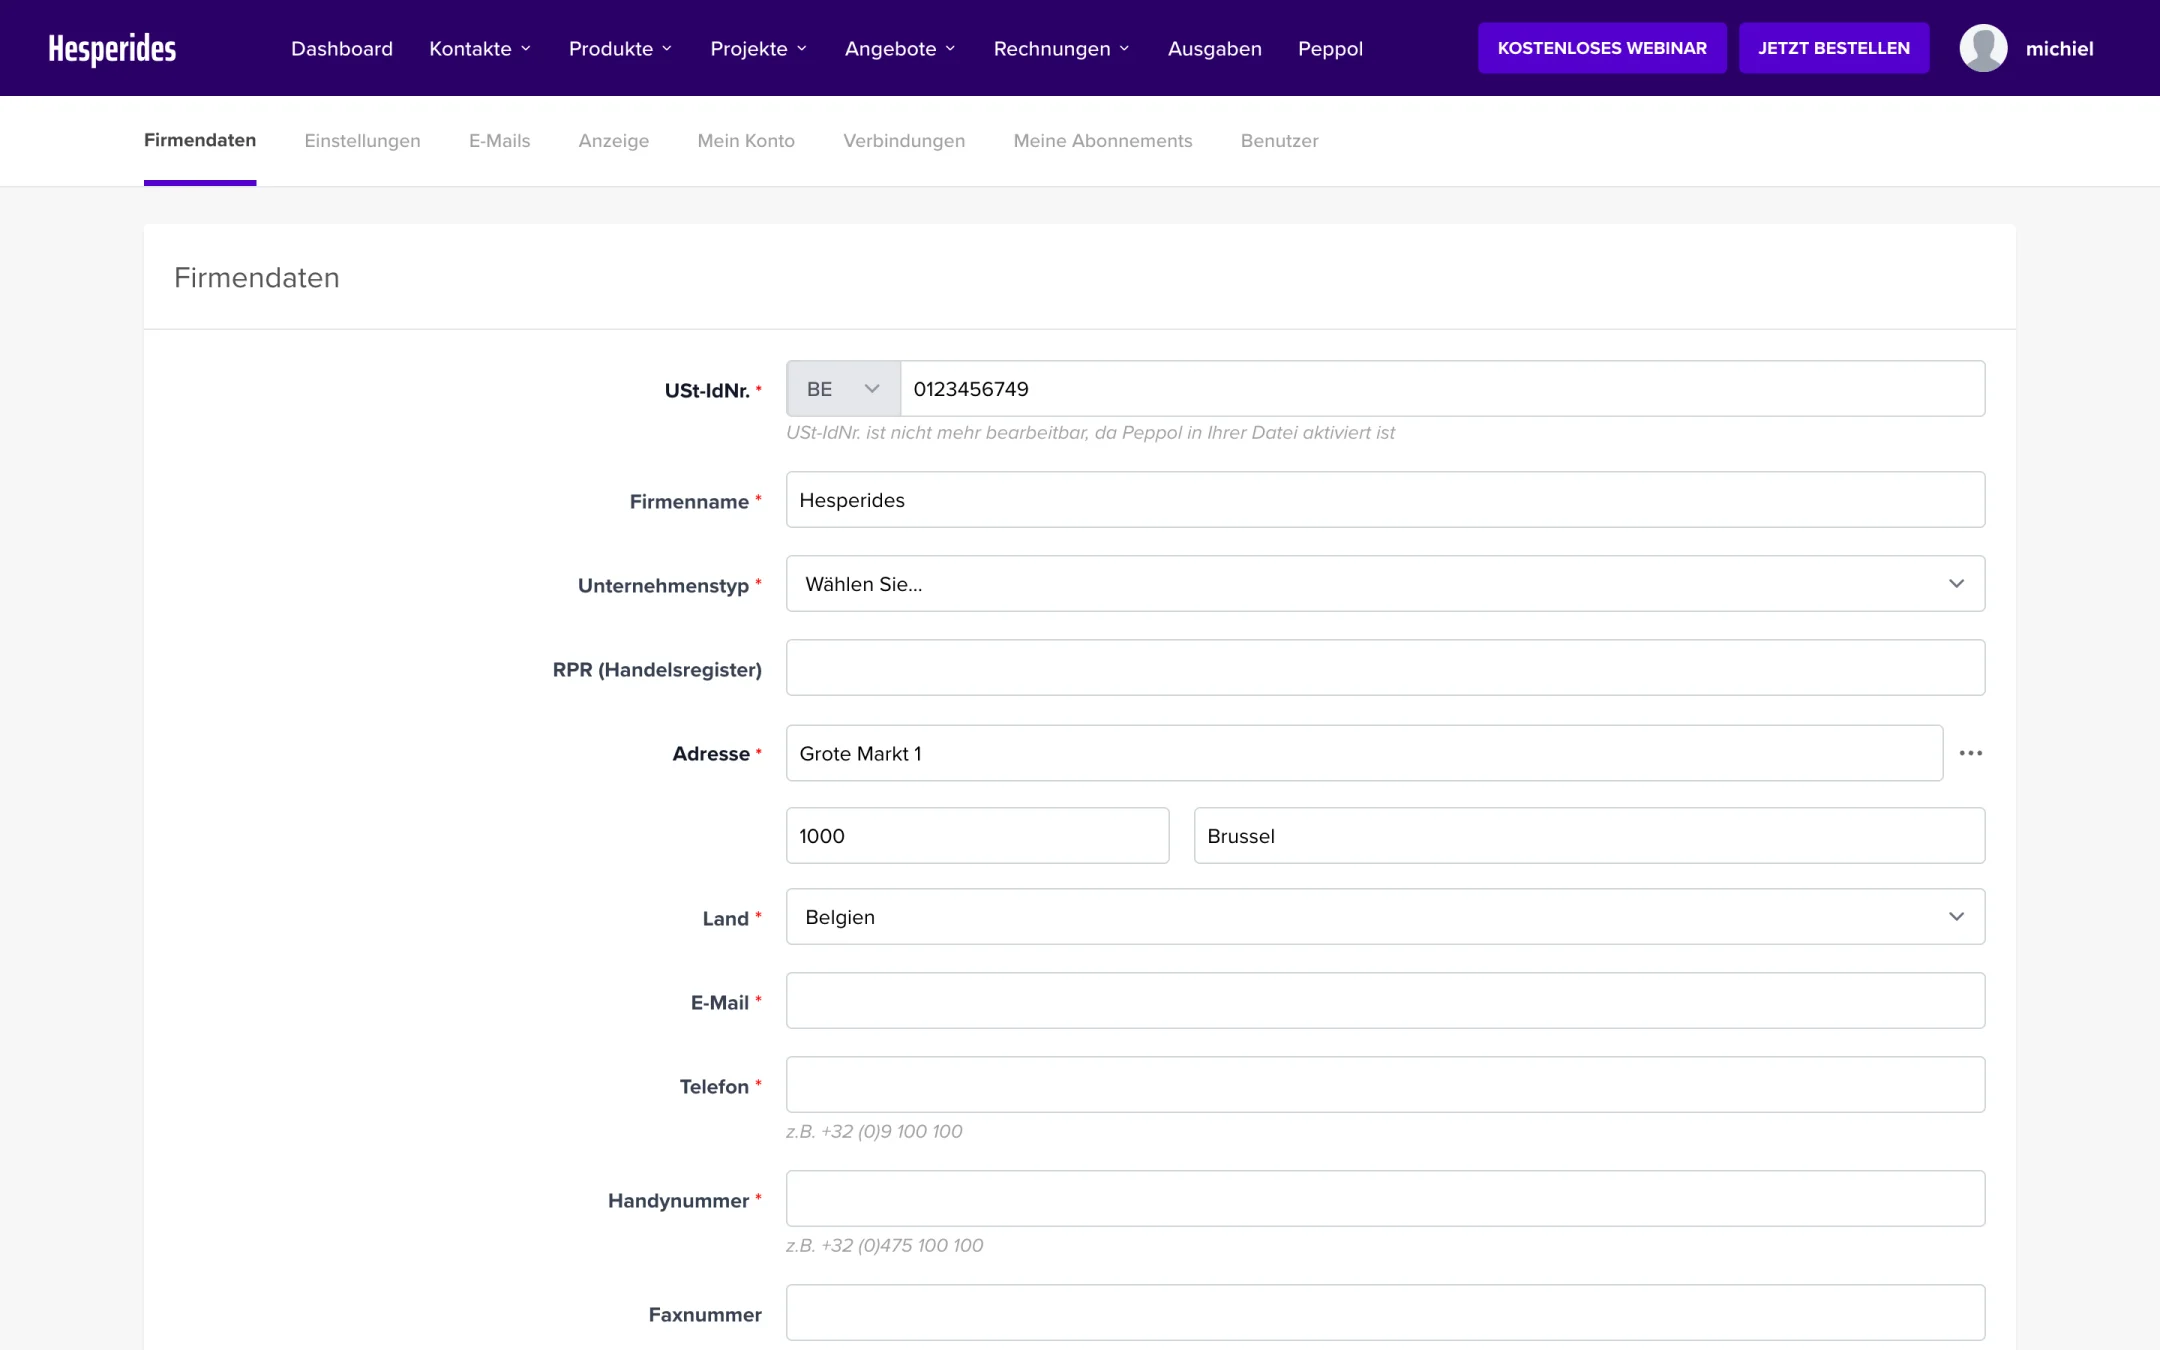The height and width of the screenshot is (1350, 2160).
Task: Switch to the Benutzer tab
Action: click(x=1279, y=141)
